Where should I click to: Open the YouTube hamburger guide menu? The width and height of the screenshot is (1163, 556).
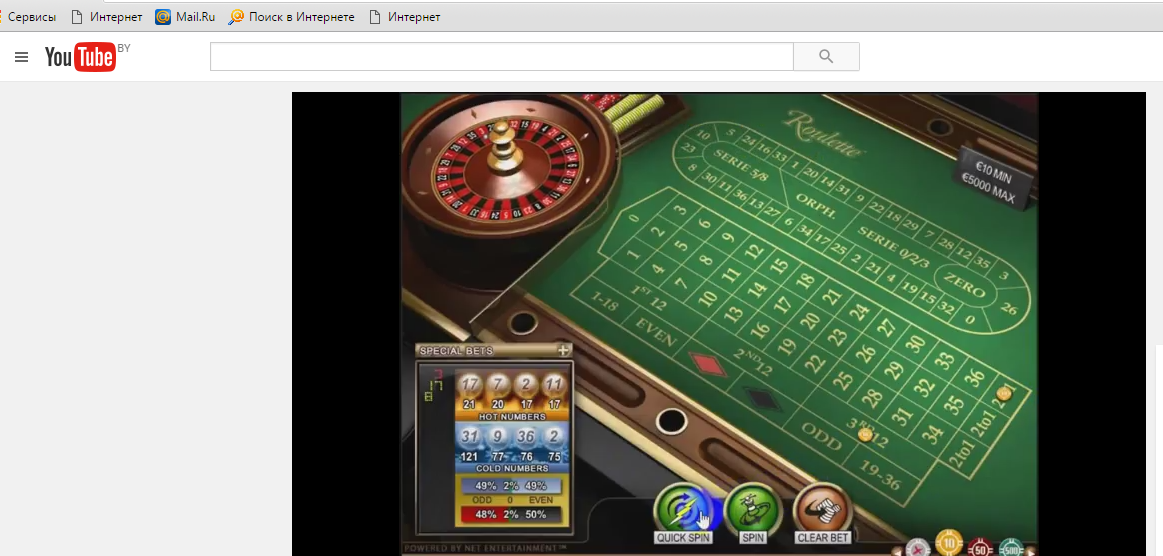(x=21, y=58)
